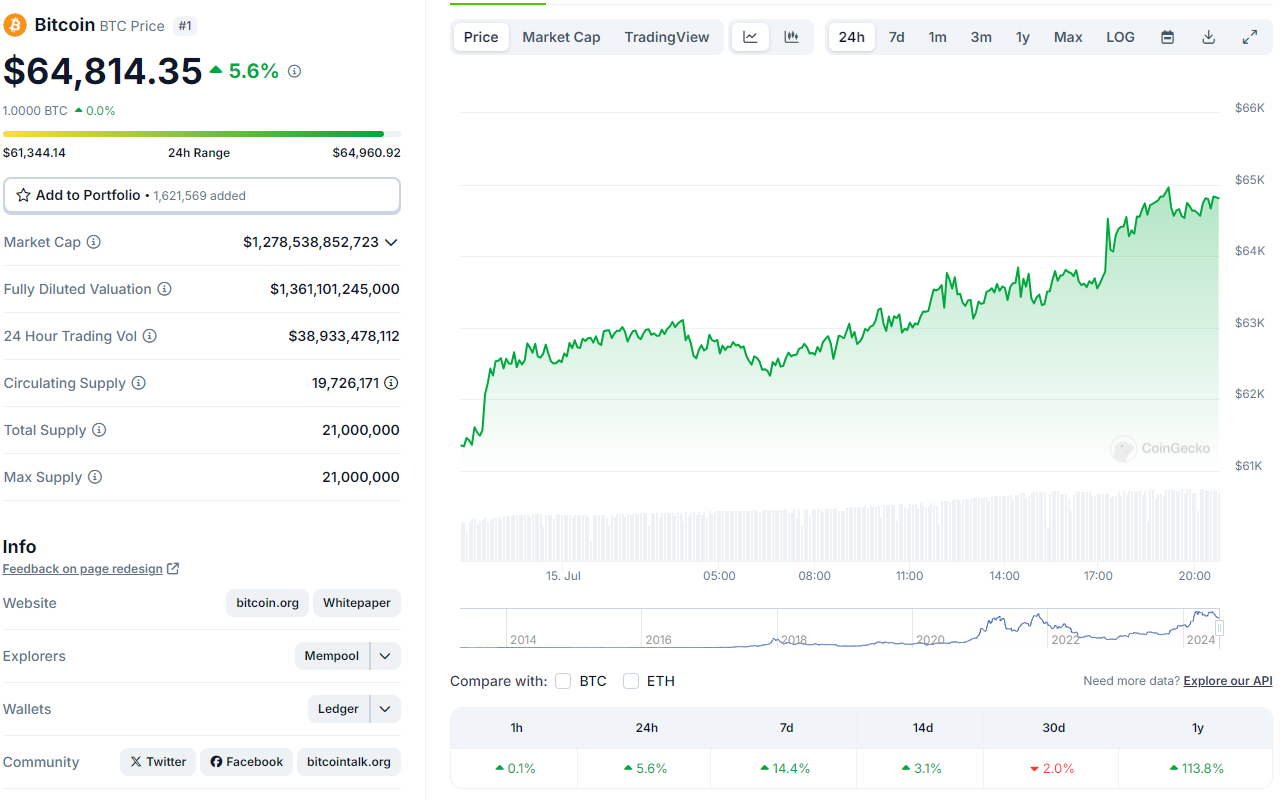Image resolution: width=1282 pixels, height=800 pixels.
Task: Toggle the BTC compare checkbox
Action: 563,681
